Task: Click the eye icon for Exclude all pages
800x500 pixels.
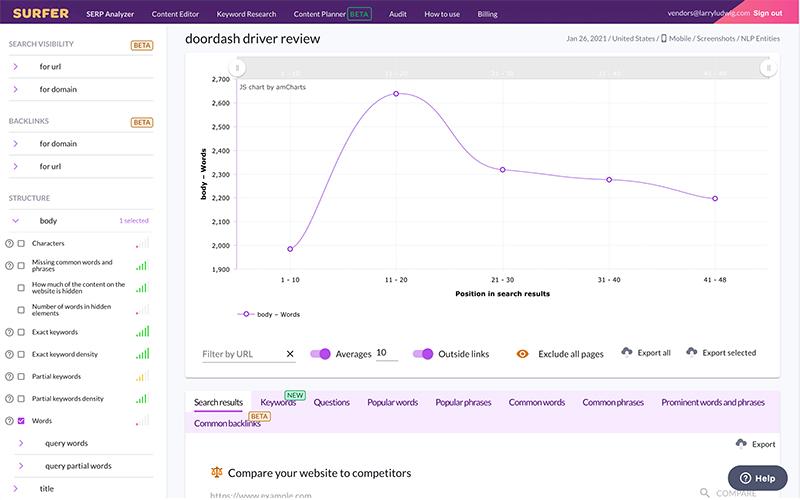Action: (x=522, y=354)
